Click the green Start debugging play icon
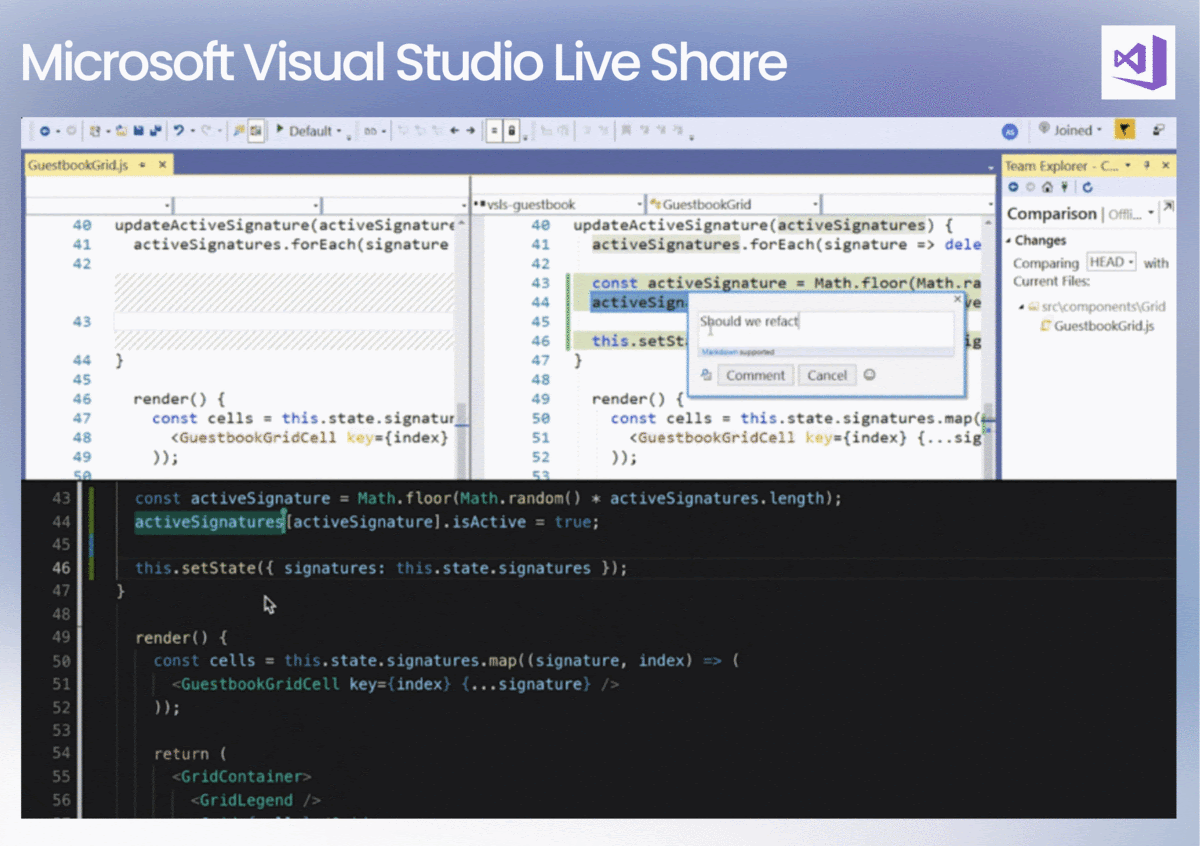The height and width of the screenshot is (846, 1200). coord(280,130)
